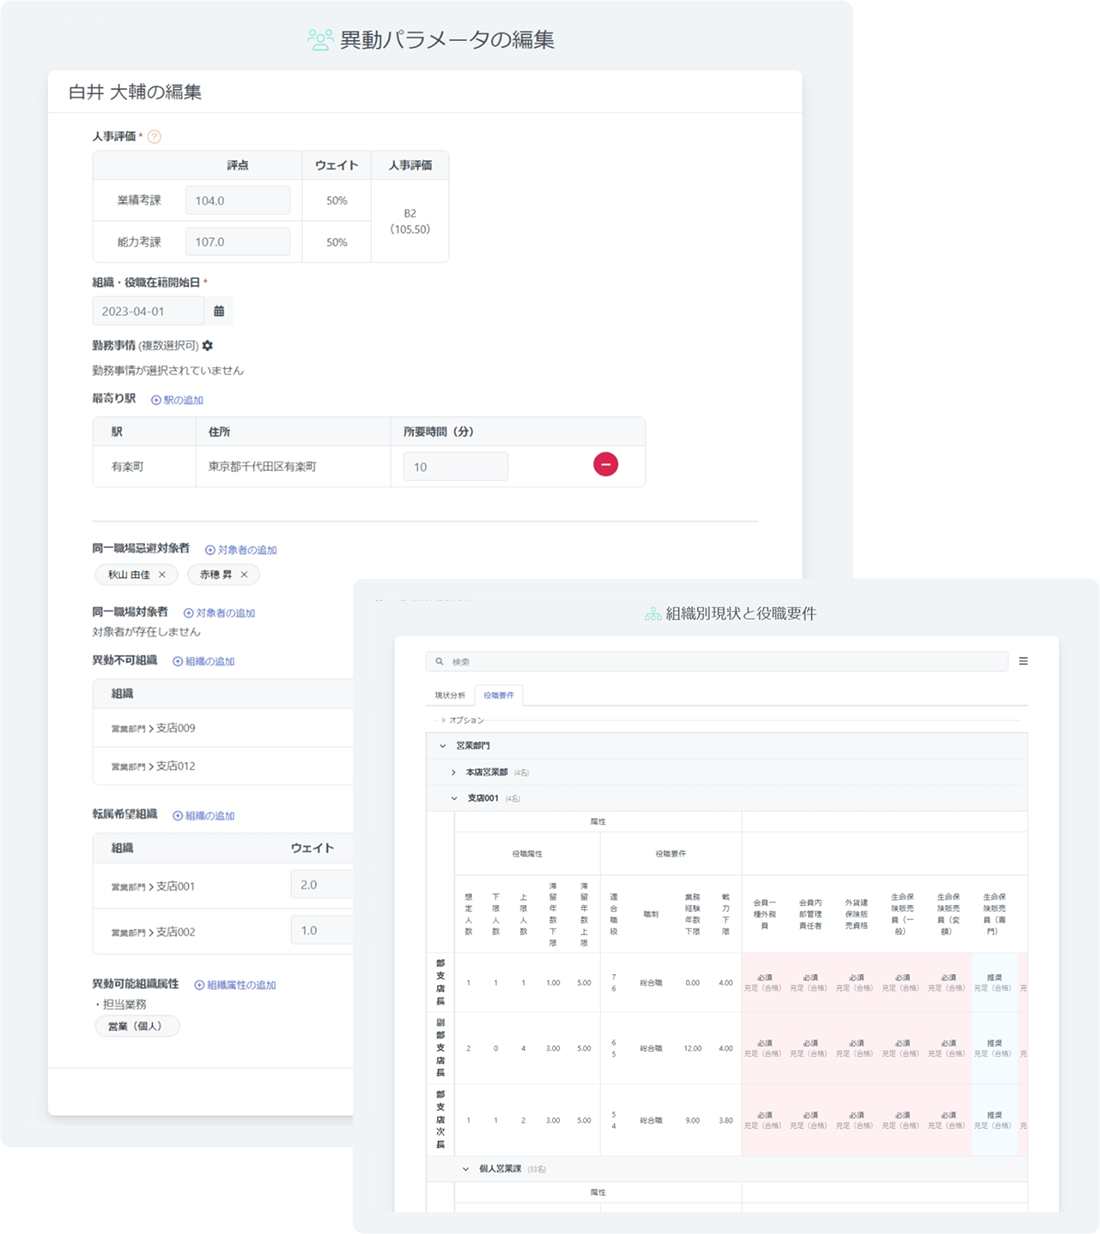The image size is (1100, 1234).
Task: Click the 戦力下限 column header
Action: 726,914
